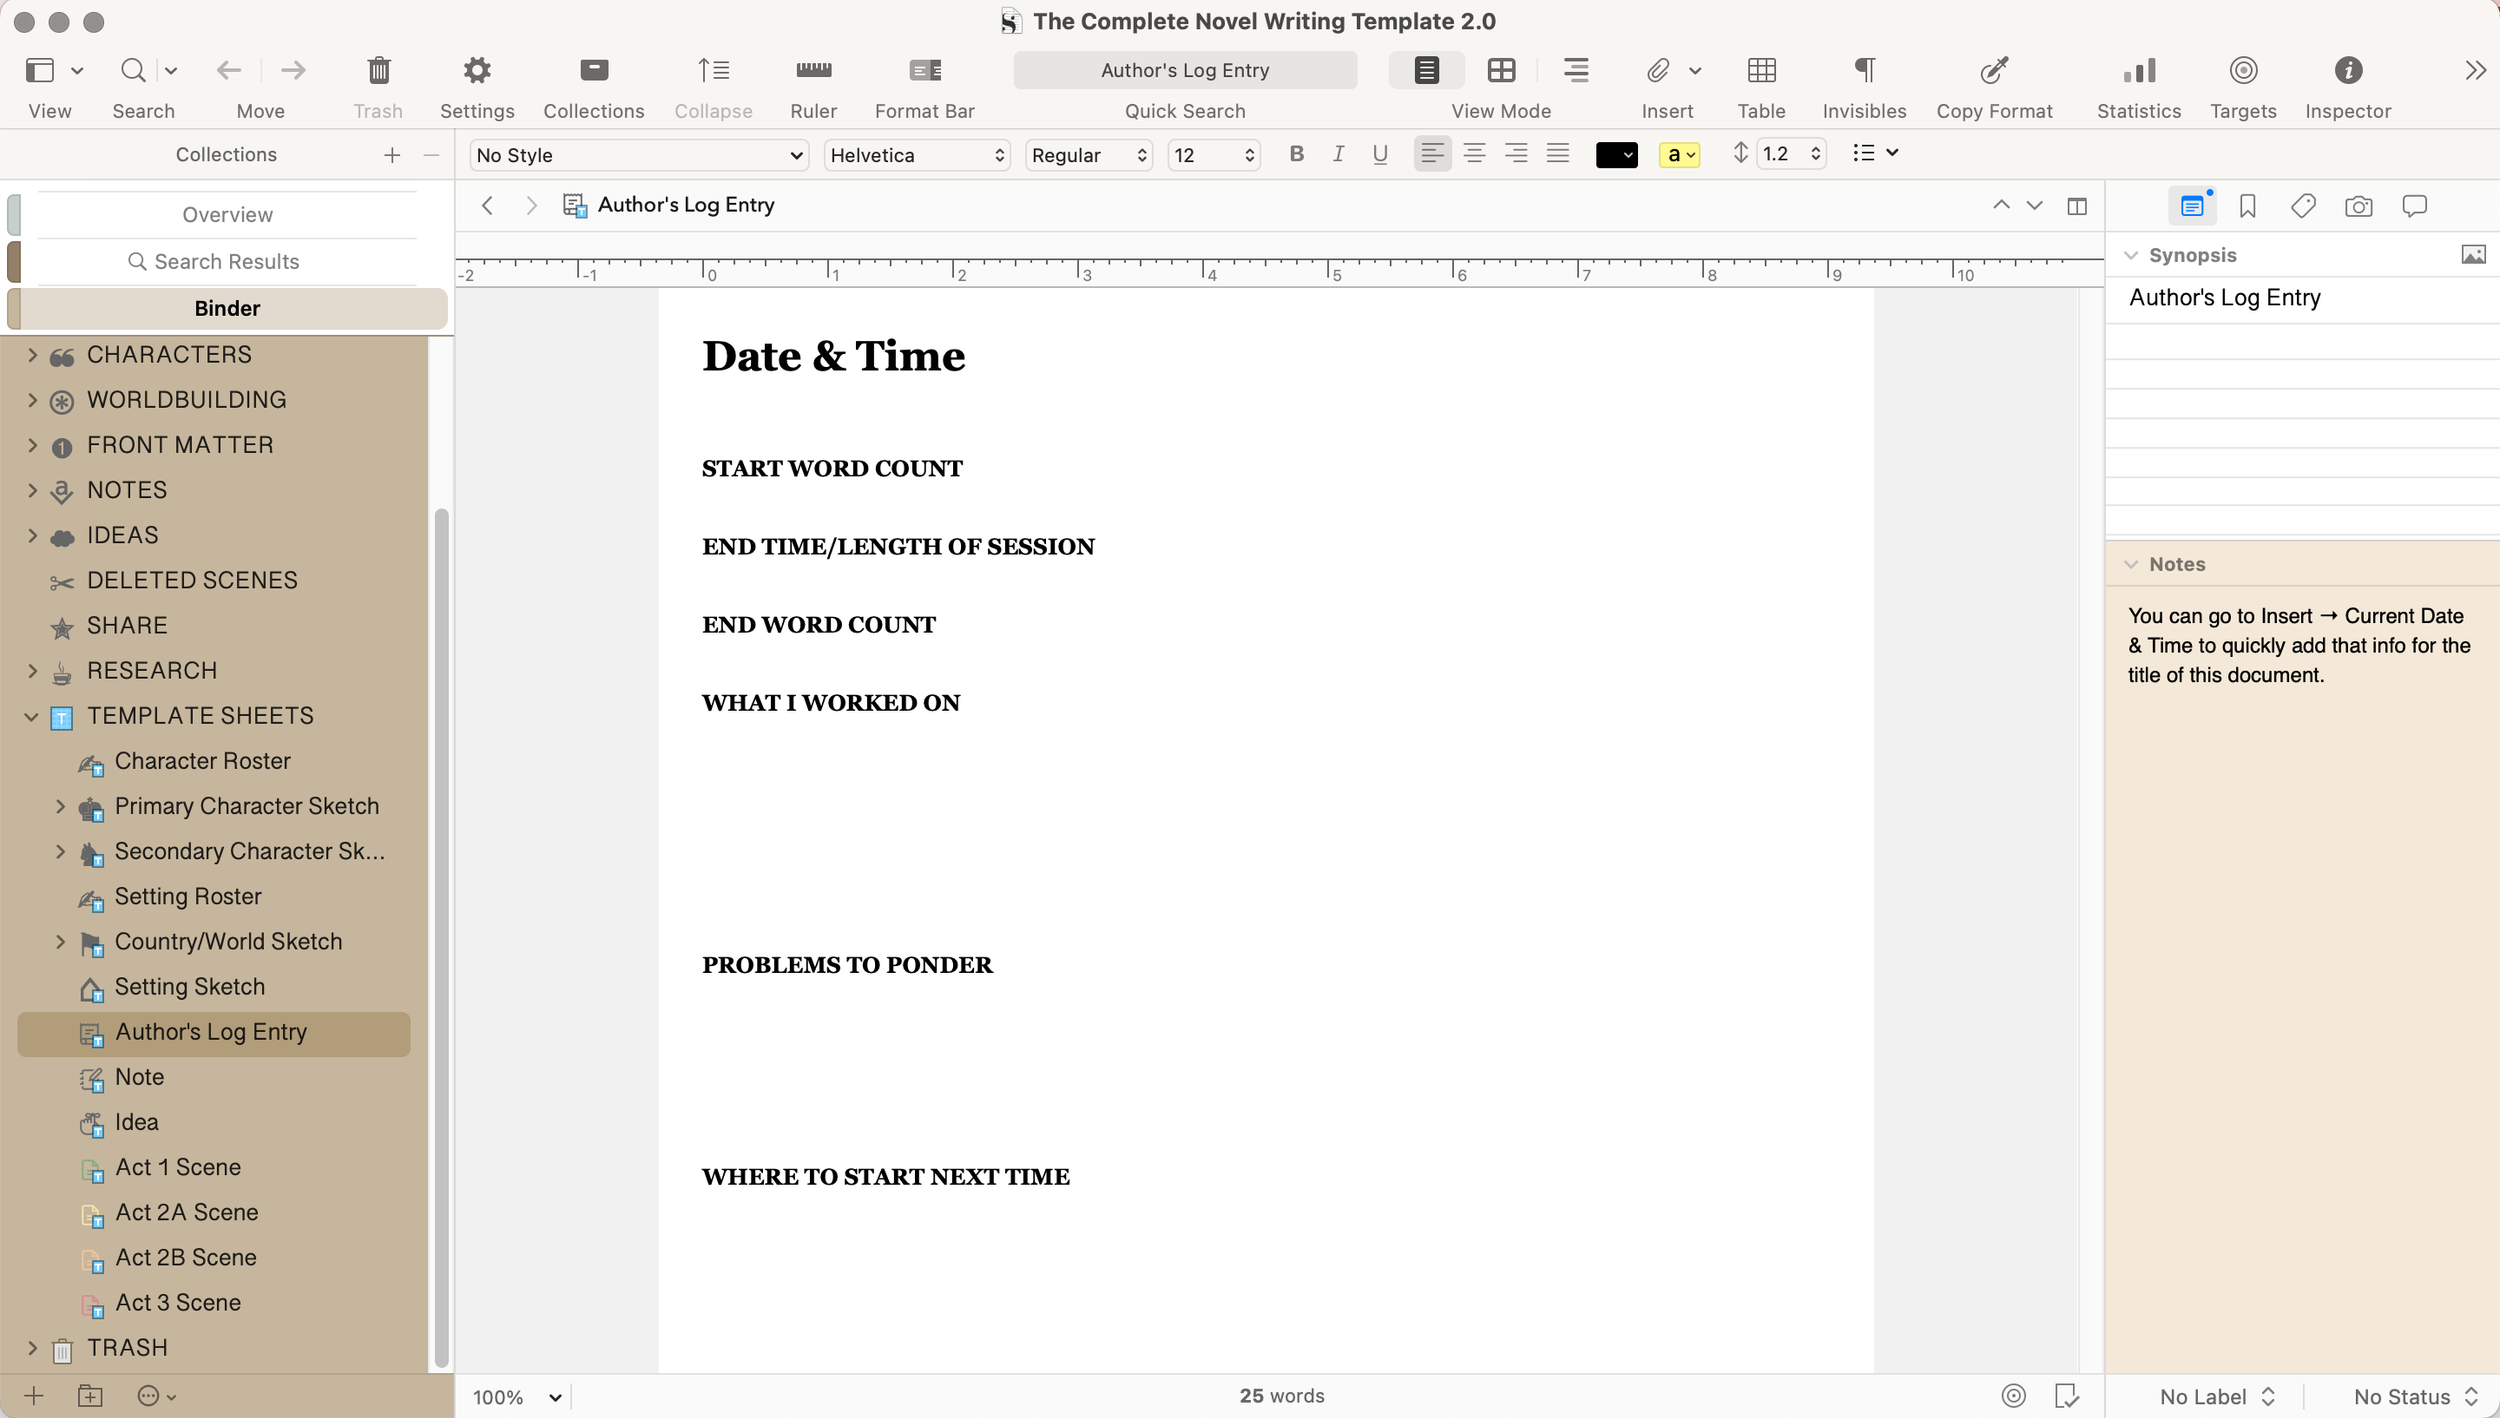Screen dimensions: 2500x1418
Task: Click the Collapse button in the toolbar
Action: (x=712, y=69)
